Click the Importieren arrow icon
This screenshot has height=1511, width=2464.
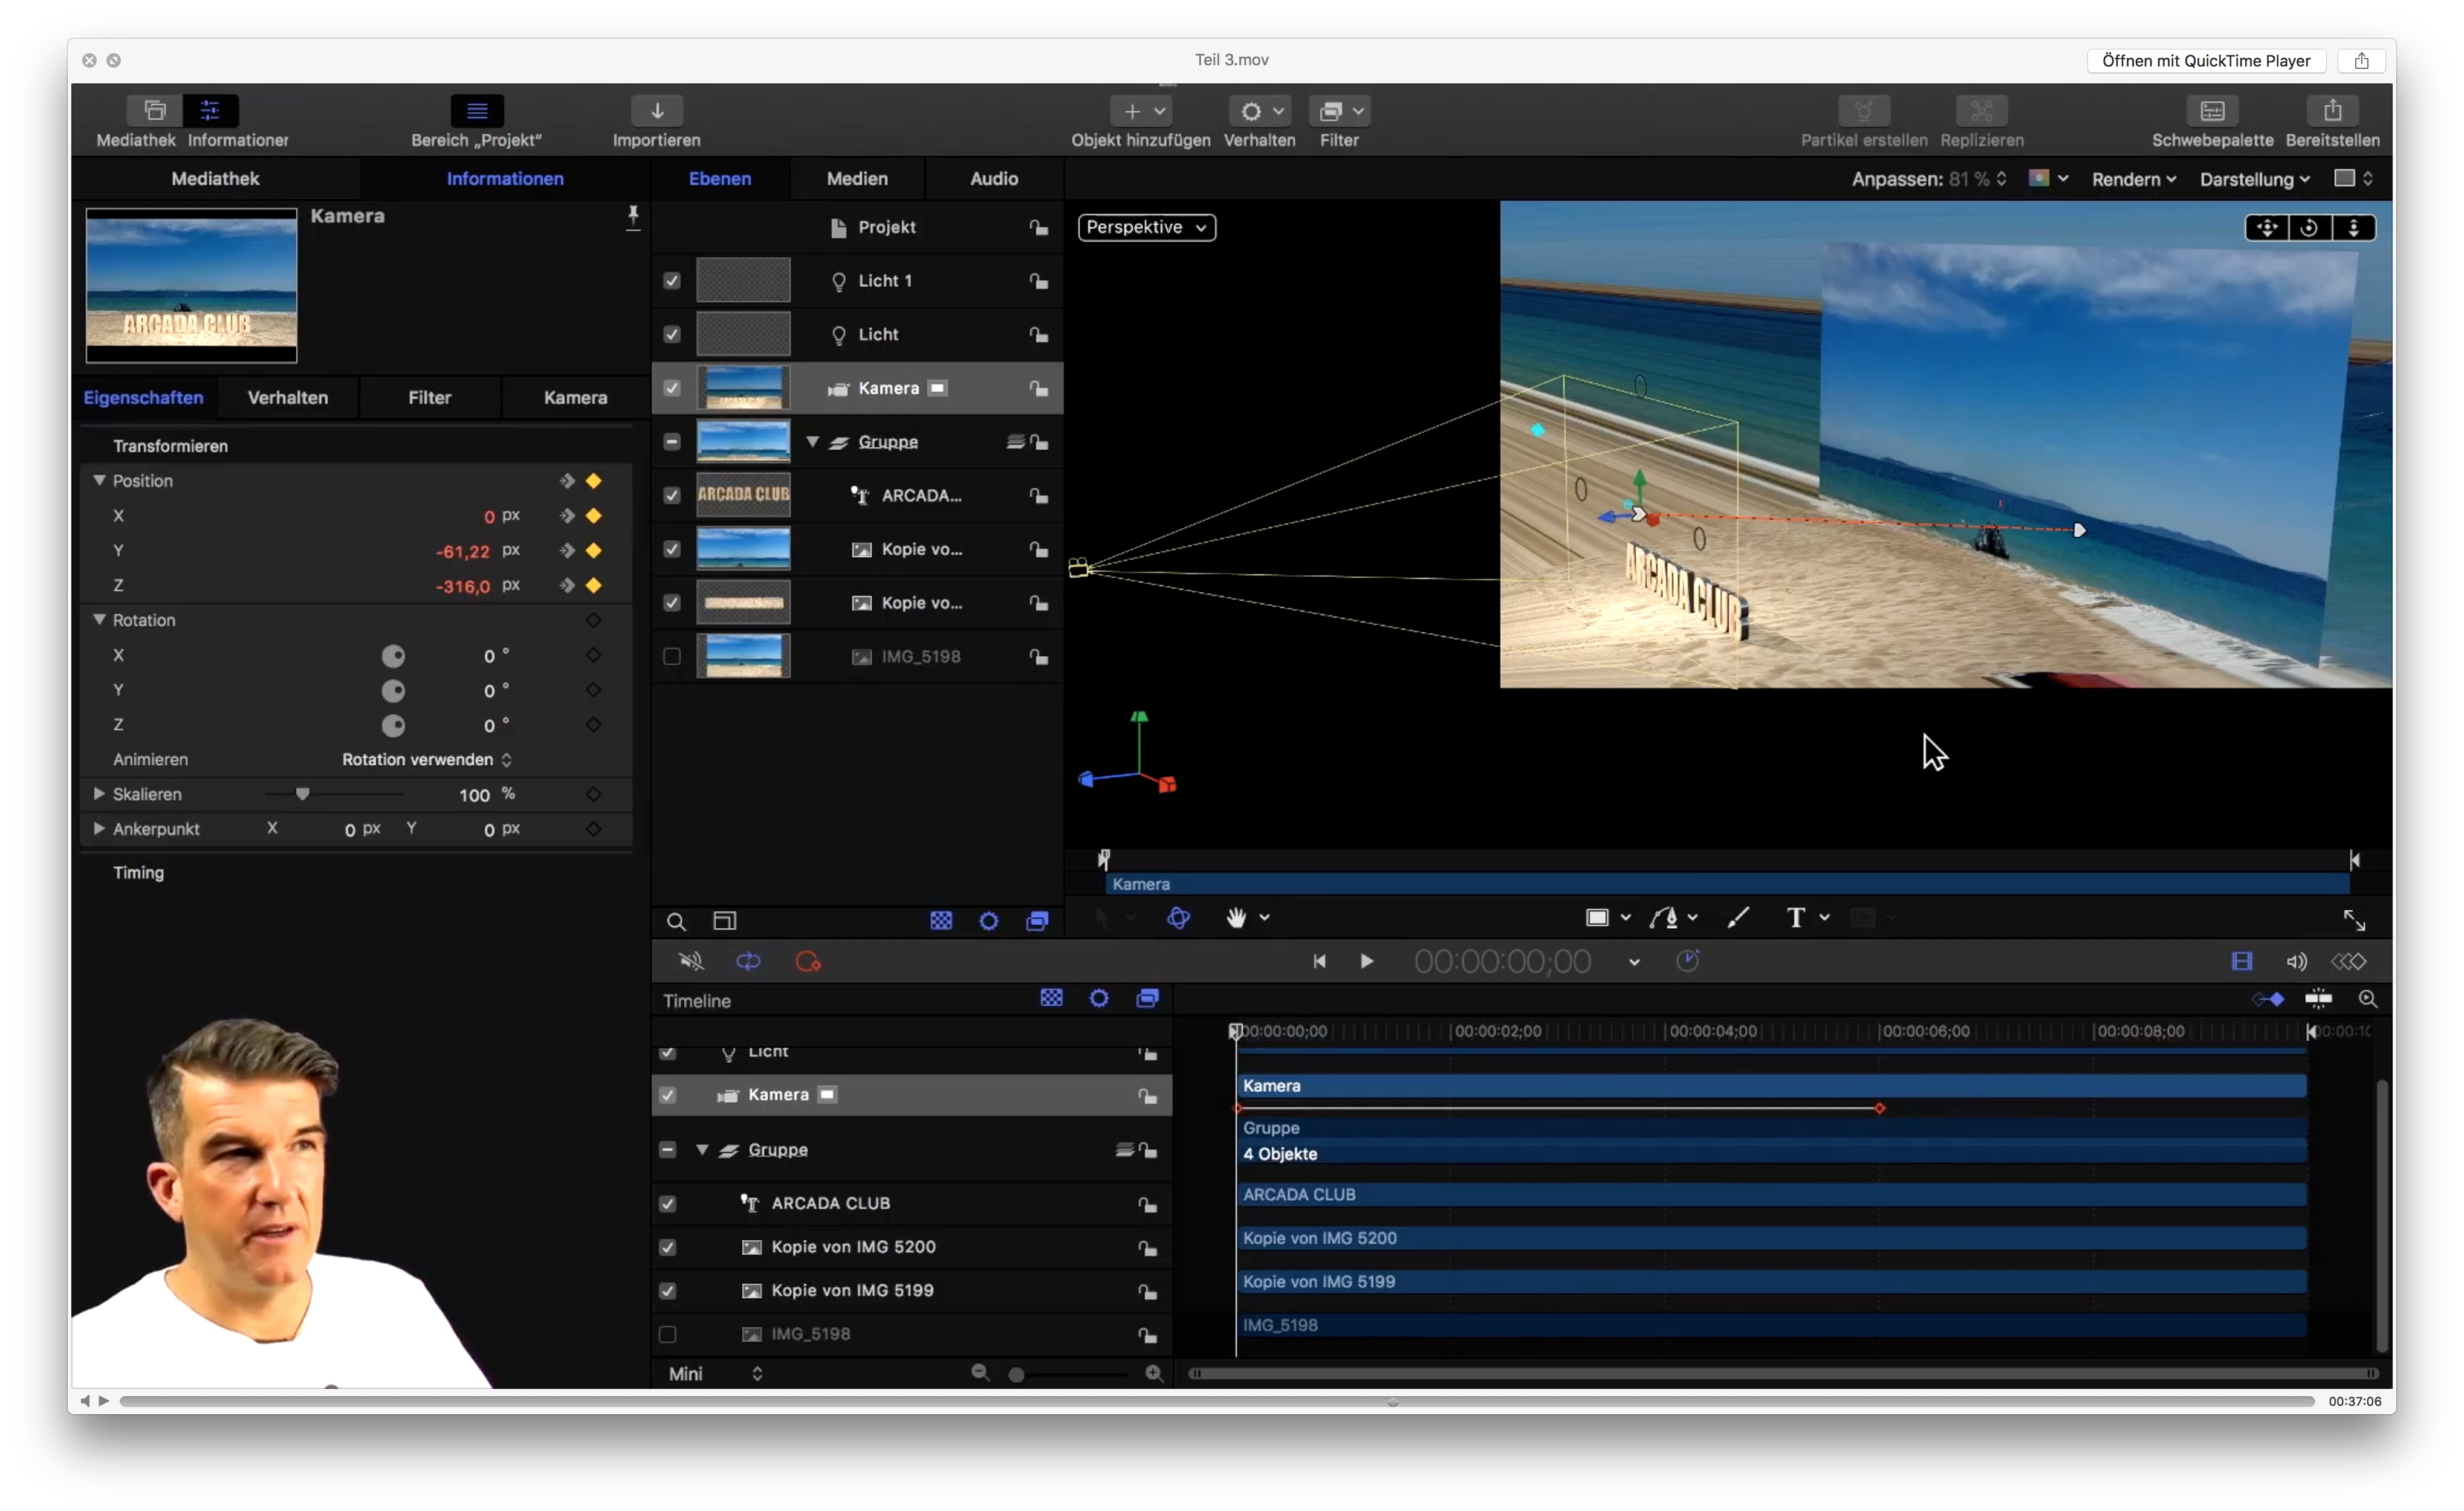pyautogui.click(x=657, y=110)
